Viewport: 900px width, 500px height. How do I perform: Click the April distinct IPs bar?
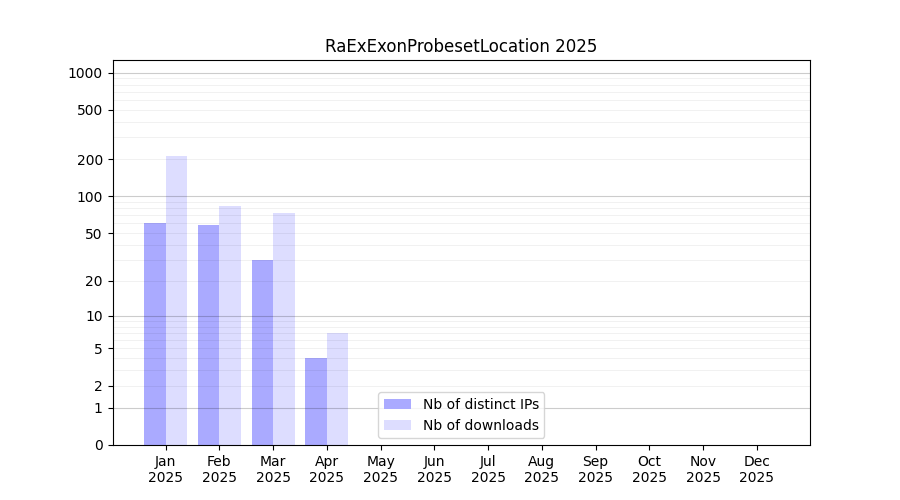click(316, 401)
